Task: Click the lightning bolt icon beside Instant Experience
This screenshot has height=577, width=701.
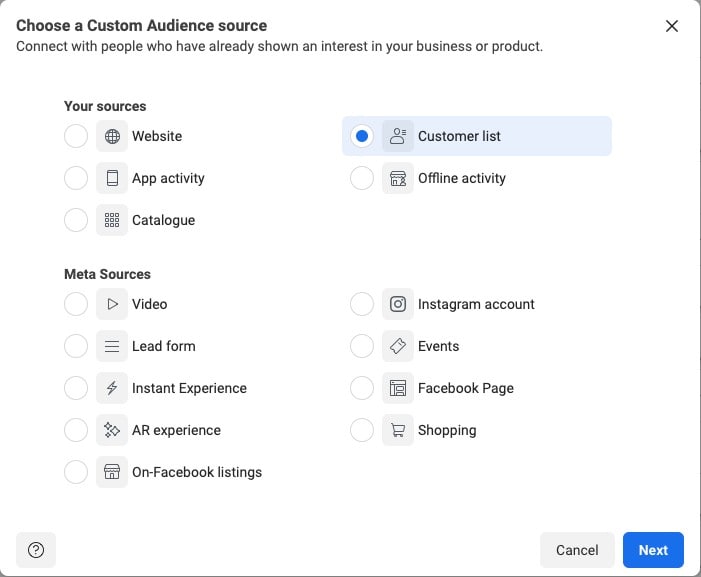Action: tap(112, 388)
